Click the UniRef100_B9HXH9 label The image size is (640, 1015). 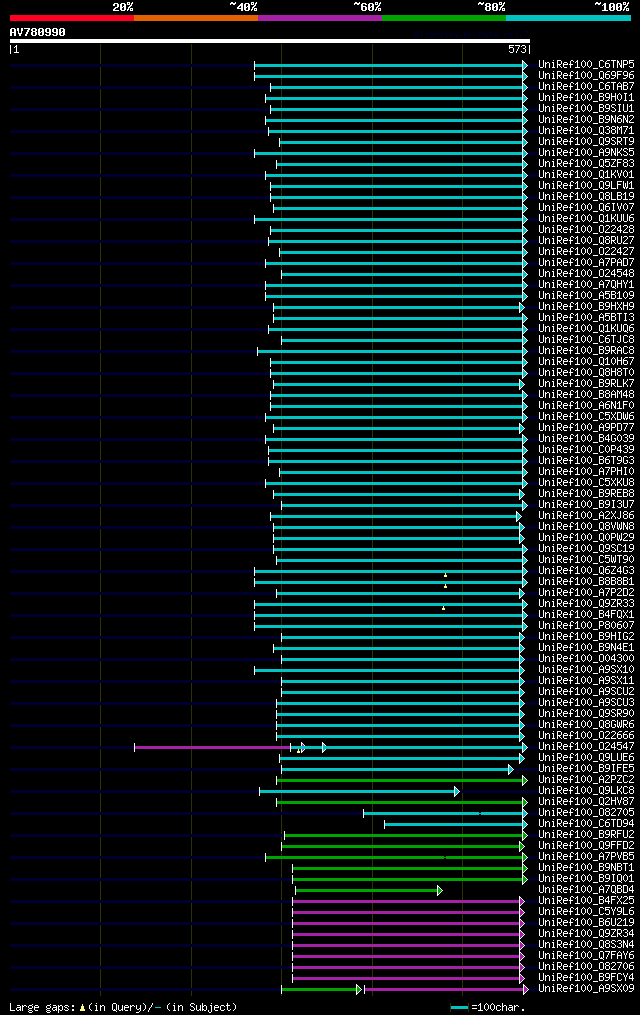(586, 307)
